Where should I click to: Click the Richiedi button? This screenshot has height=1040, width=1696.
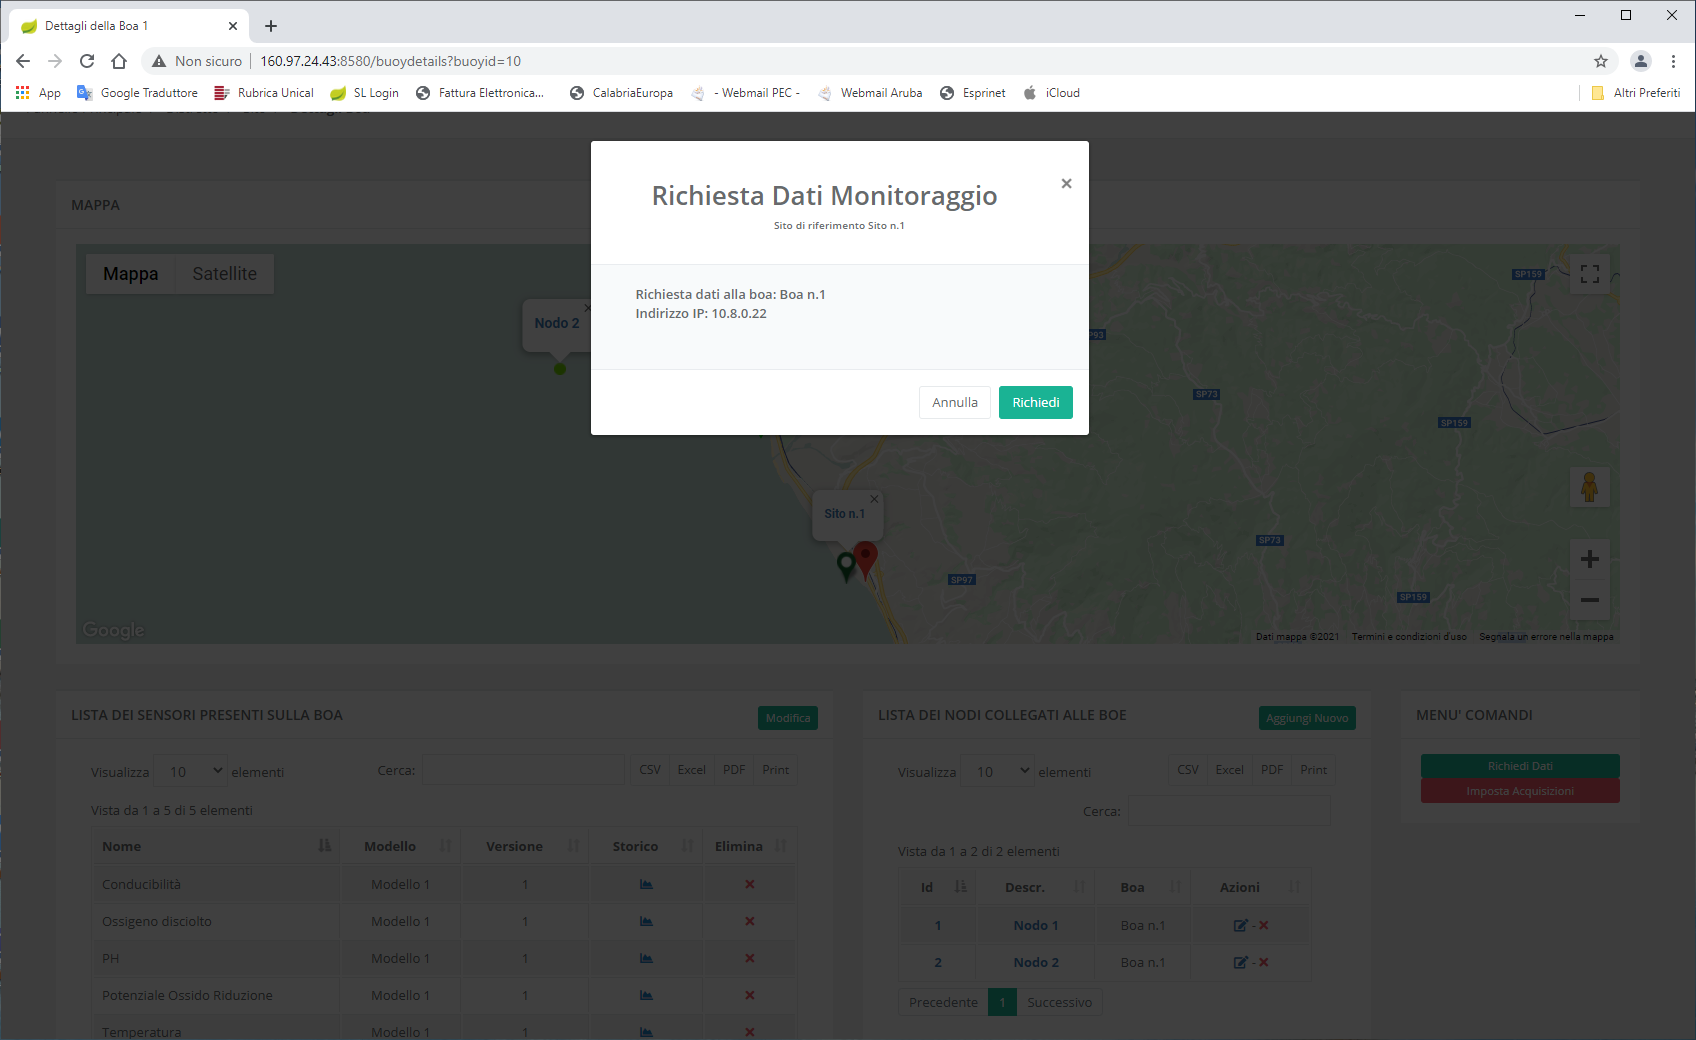1035,402
